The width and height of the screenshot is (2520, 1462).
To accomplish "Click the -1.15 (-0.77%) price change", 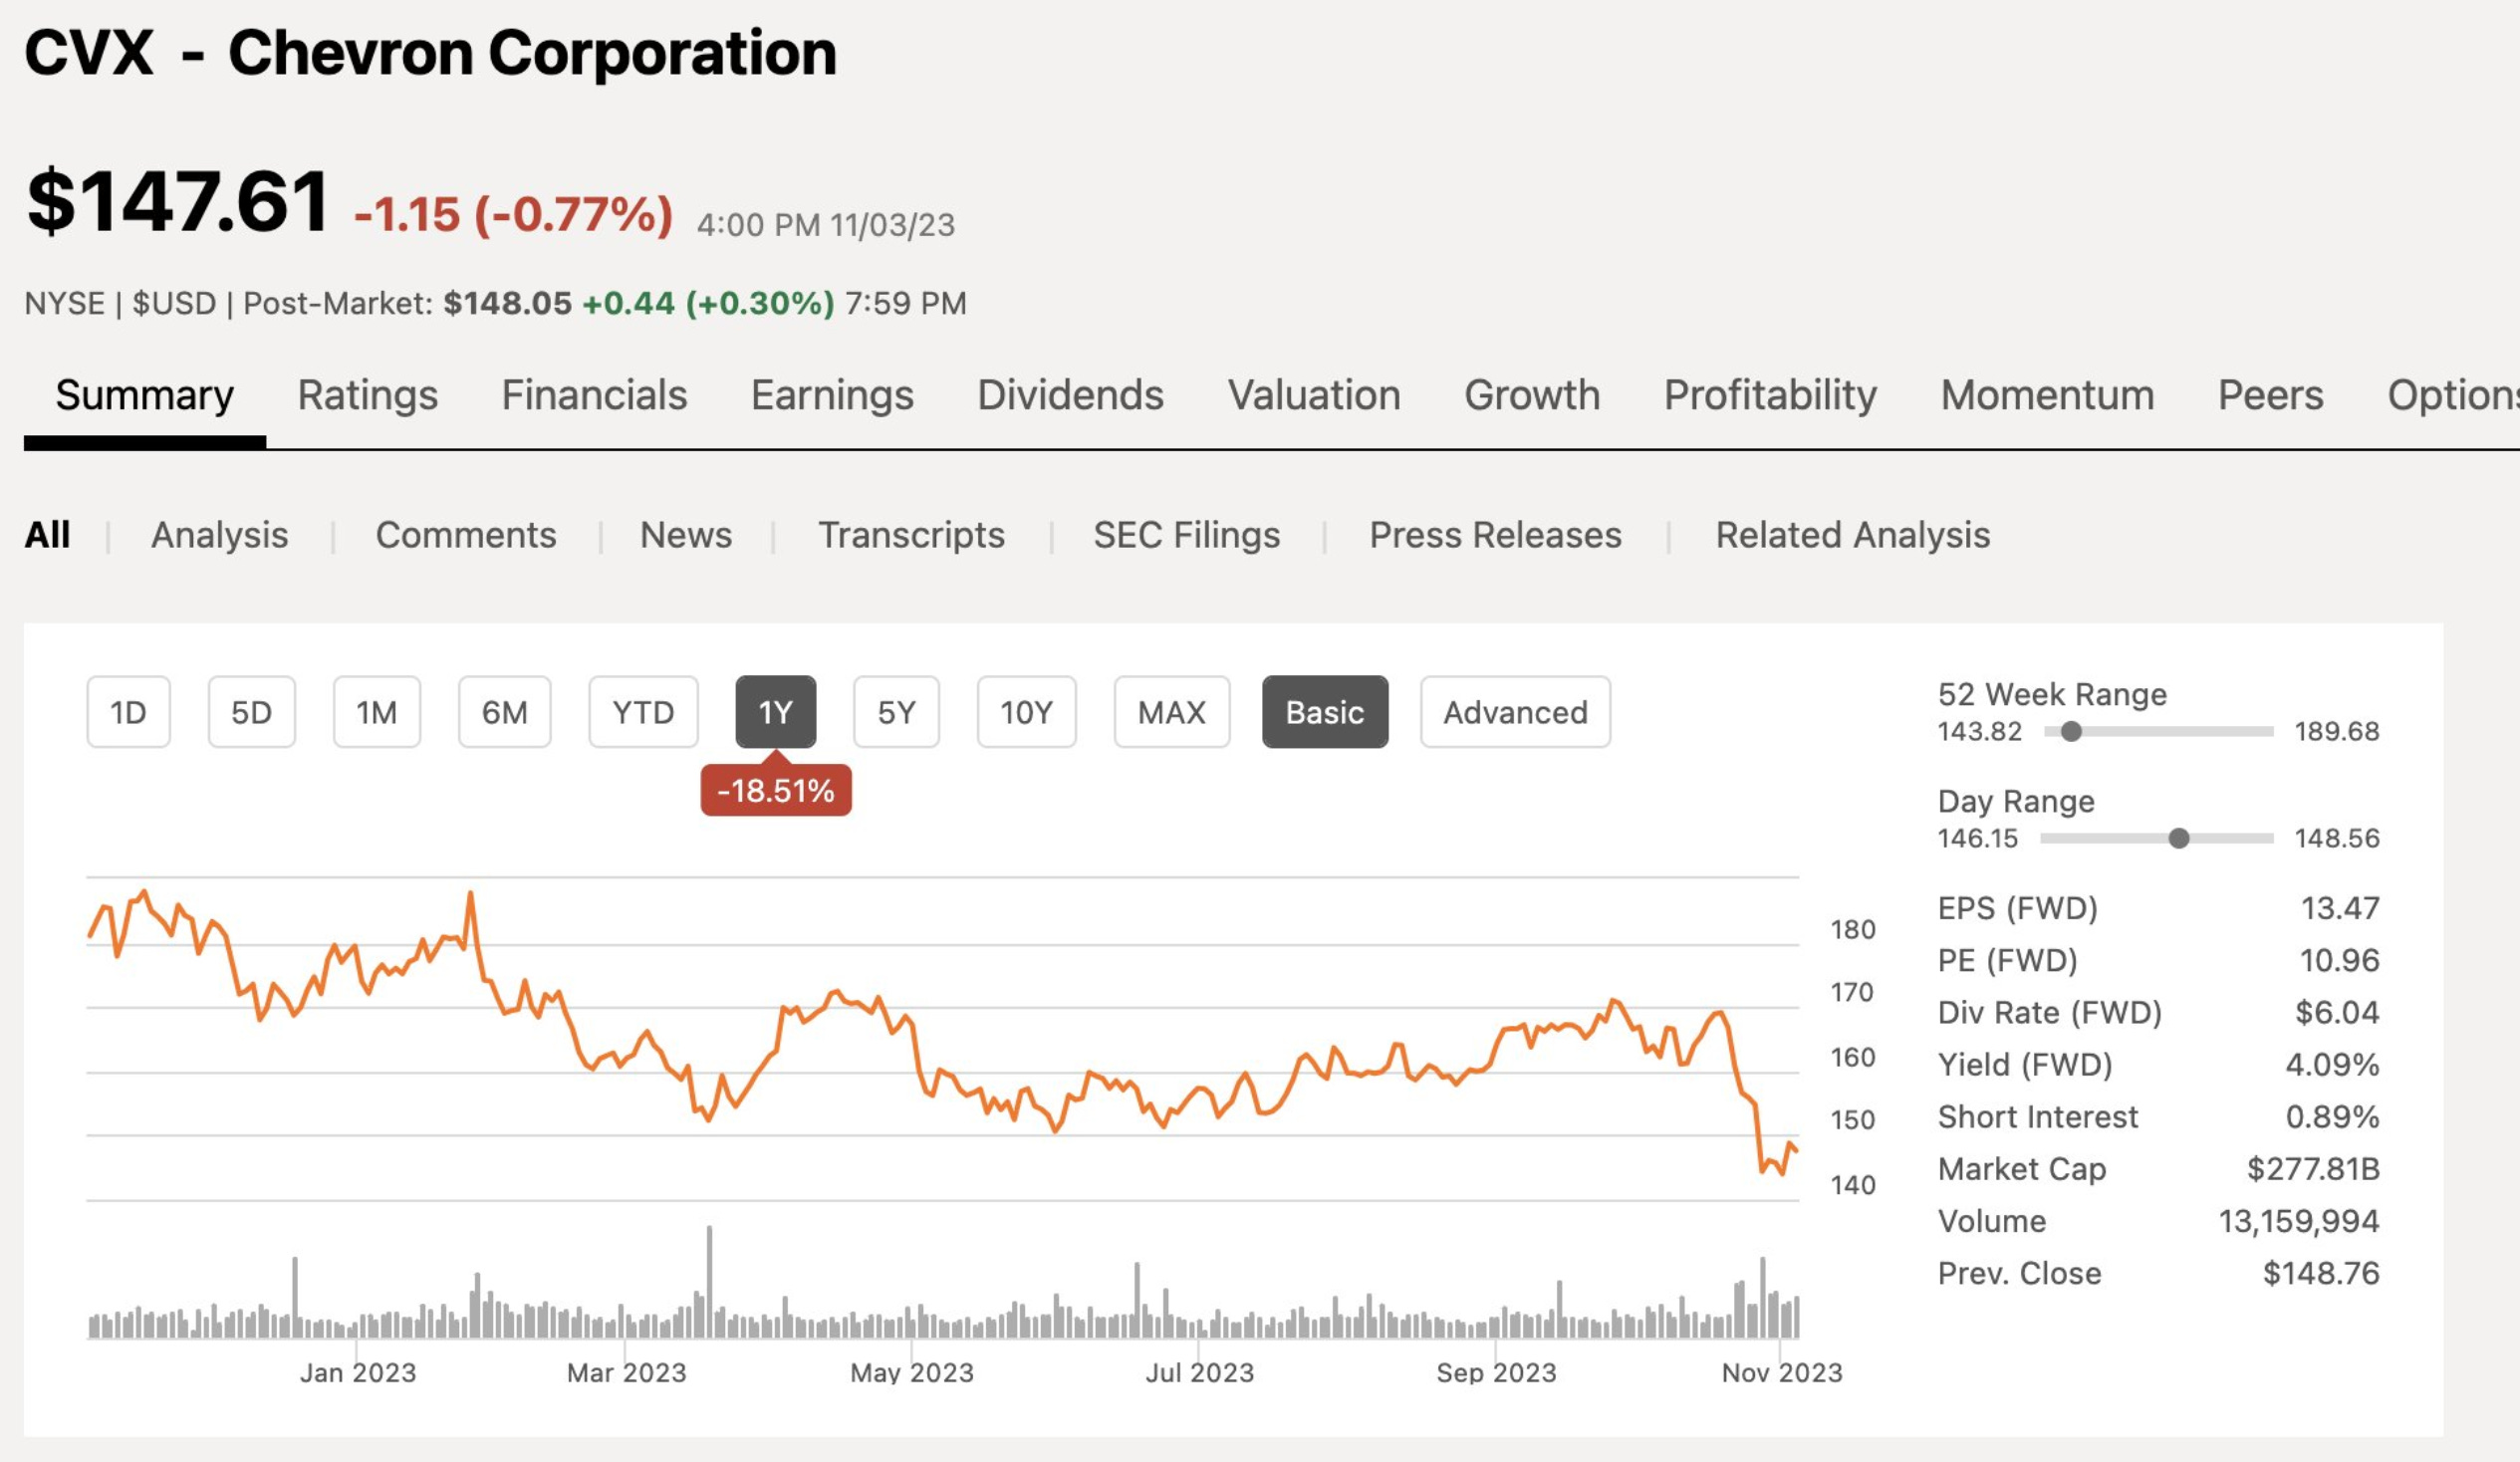I will 513,215.
